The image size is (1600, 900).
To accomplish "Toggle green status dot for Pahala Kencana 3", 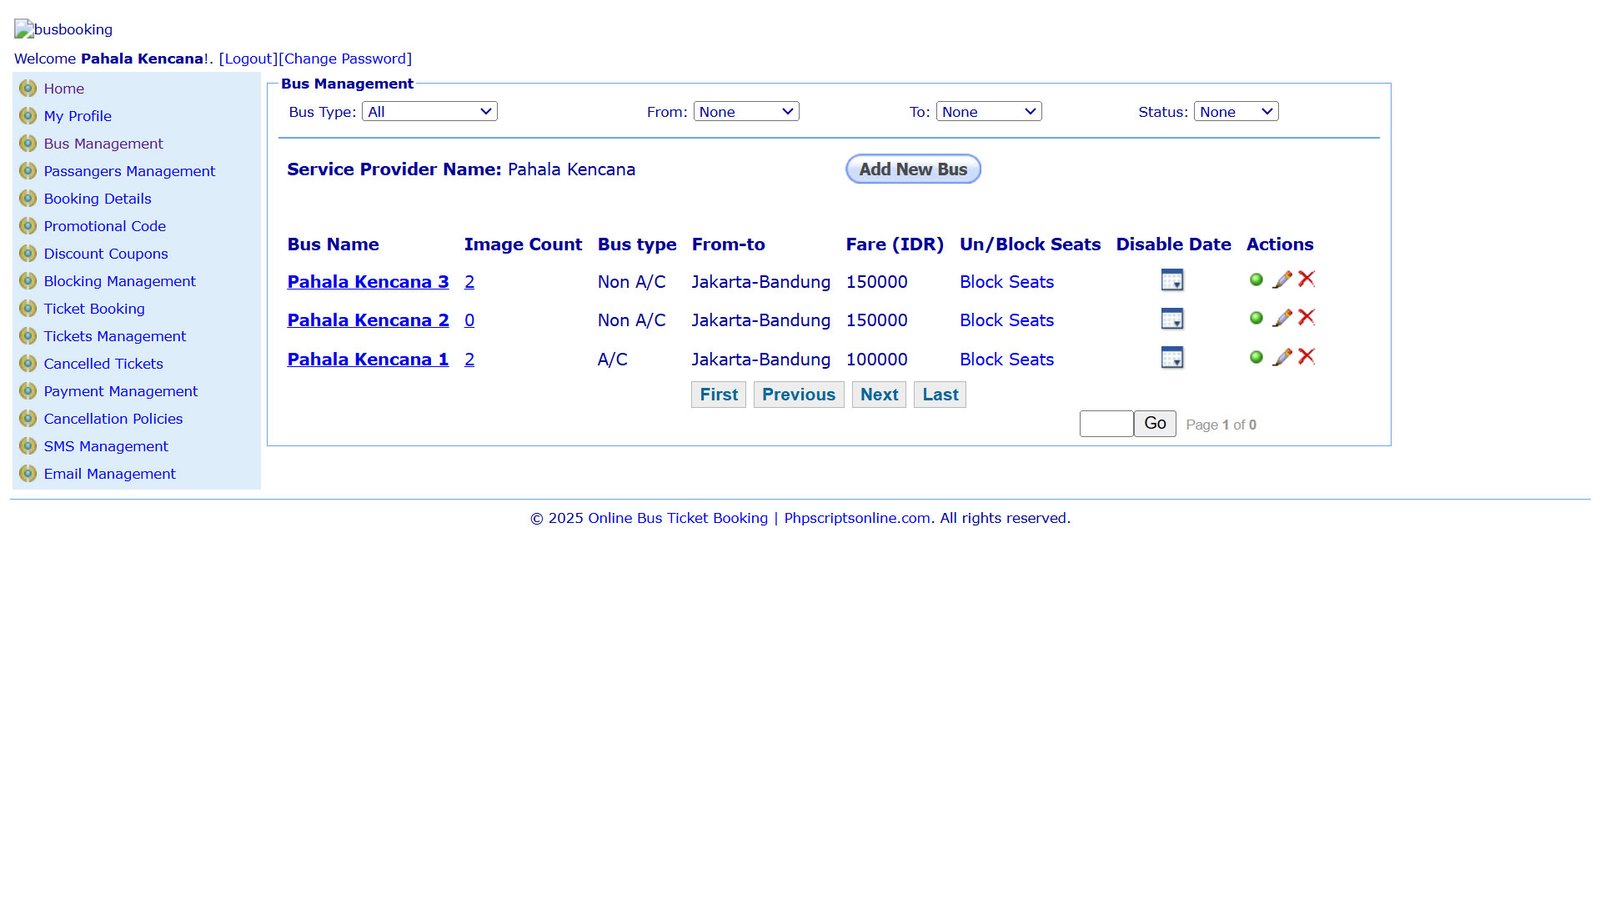I will coord(1256,280).
